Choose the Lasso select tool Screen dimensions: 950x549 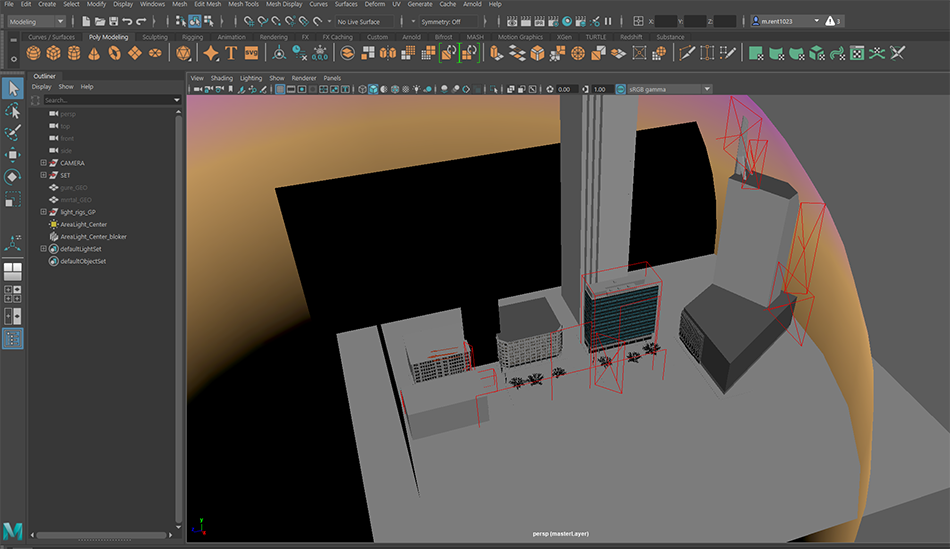13,111
